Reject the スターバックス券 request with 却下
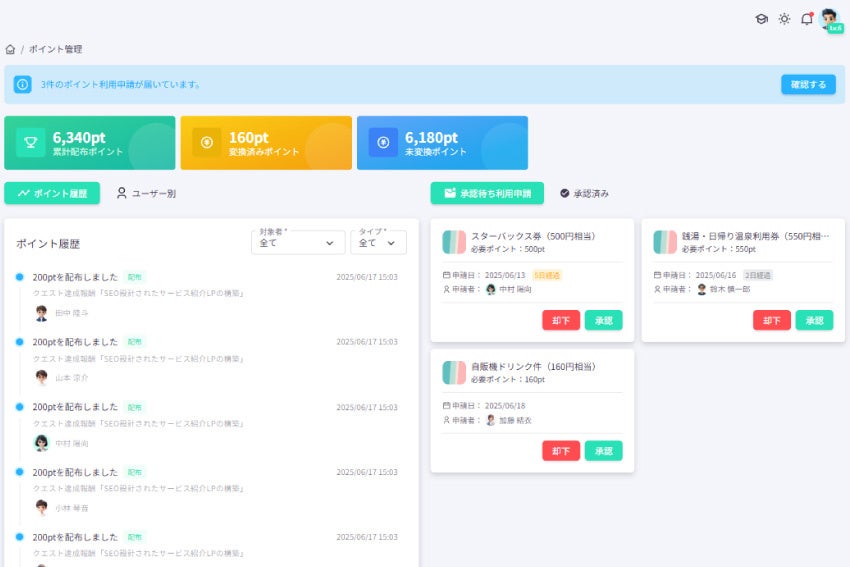Viewport: 850px width, 567px height. click(x=561, y=320)
